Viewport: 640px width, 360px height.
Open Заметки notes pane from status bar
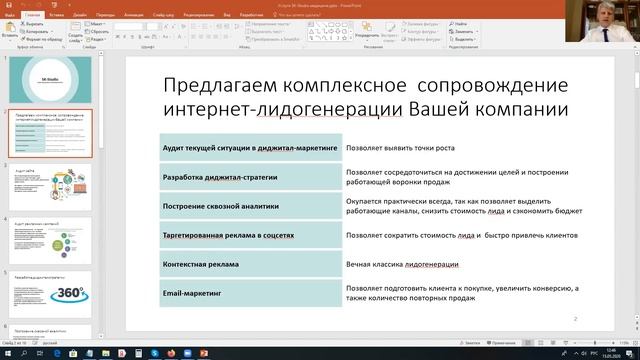coord(469,343)
